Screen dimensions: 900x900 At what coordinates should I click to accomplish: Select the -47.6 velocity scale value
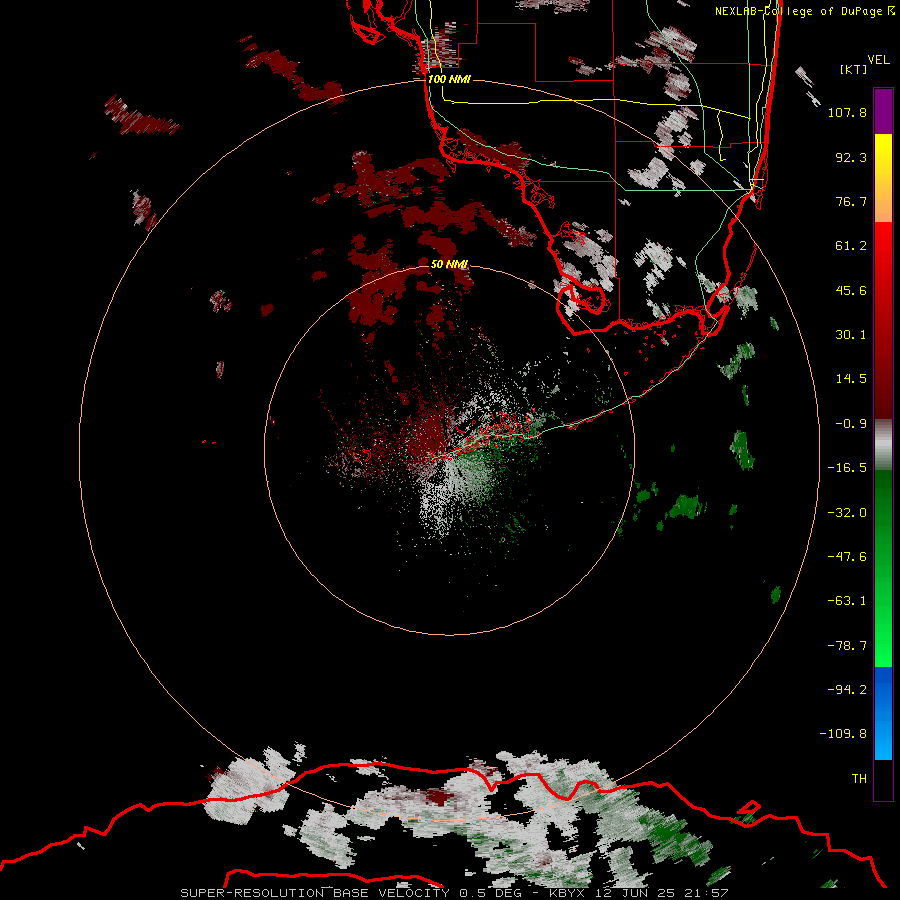847,557
